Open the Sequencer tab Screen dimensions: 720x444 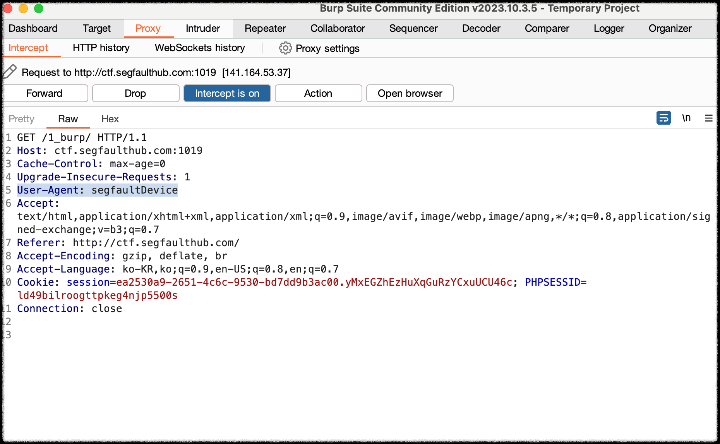click(x=413, y=28)
